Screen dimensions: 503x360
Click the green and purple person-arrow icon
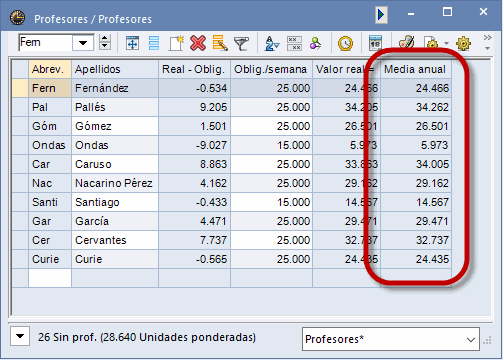tap(315, 44)
